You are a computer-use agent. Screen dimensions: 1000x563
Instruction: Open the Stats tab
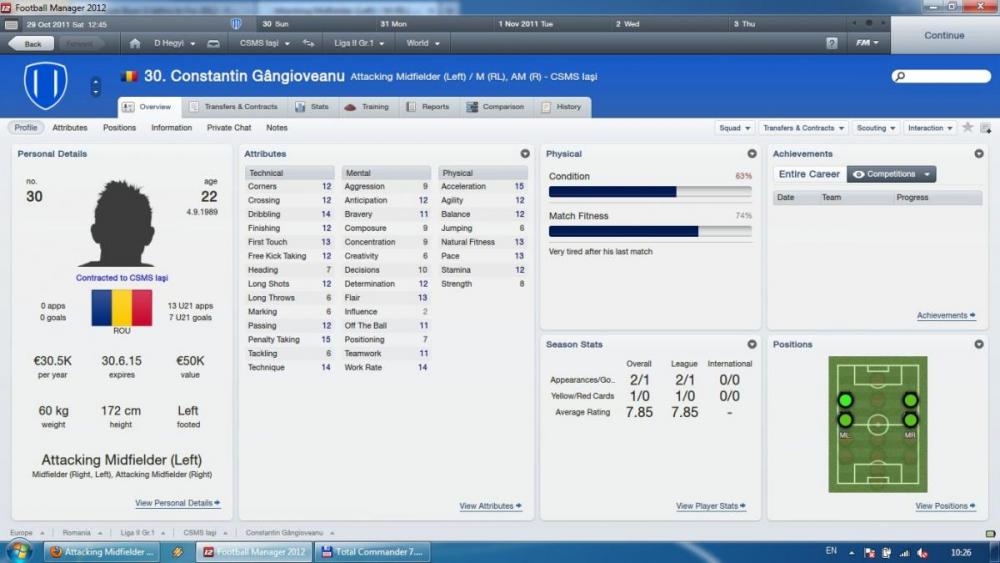(x=312, y=107)
